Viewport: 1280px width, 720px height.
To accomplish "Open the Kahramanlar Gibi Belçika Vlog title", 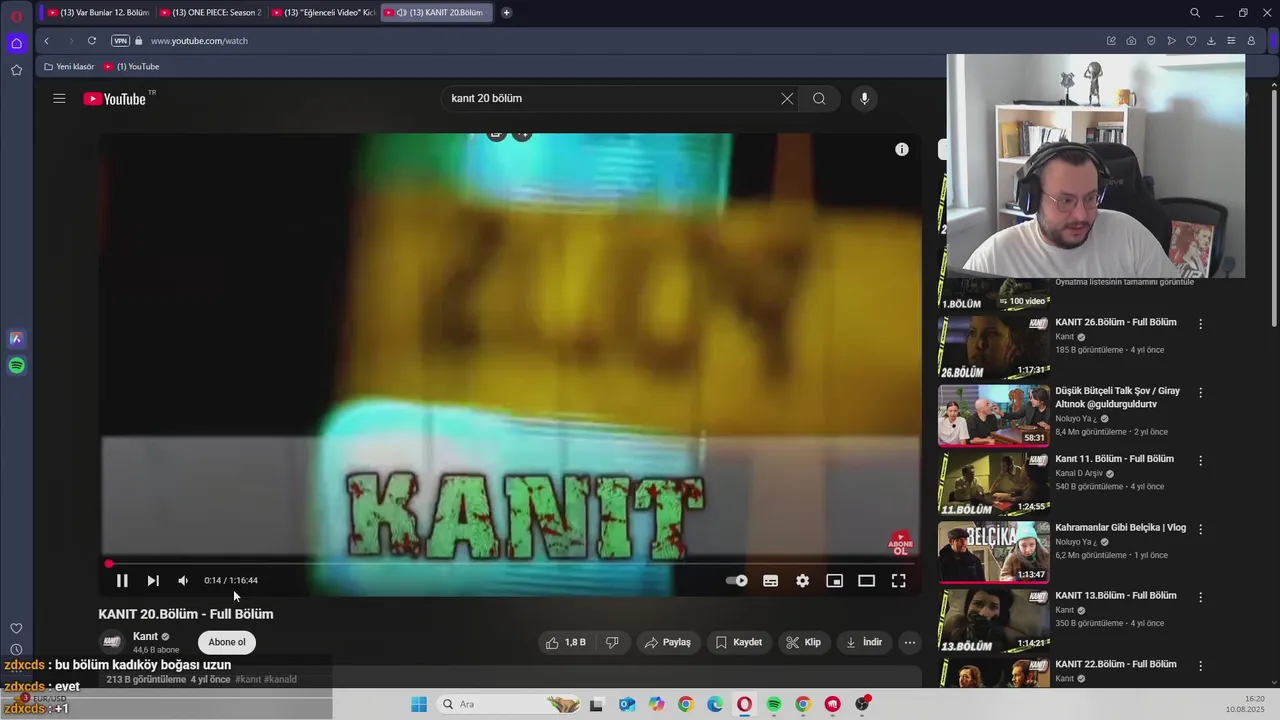I will click(1120, 527).
